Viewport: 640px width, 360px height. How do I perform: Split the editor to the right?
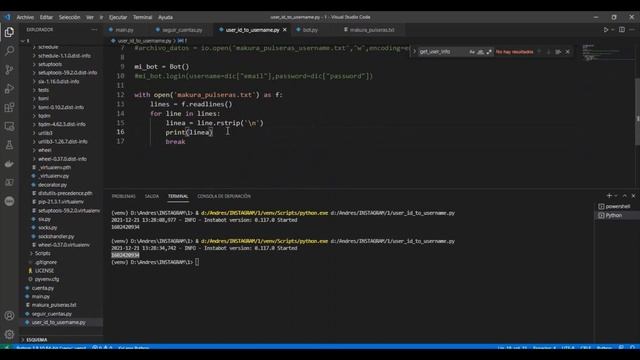coord(622,30)
